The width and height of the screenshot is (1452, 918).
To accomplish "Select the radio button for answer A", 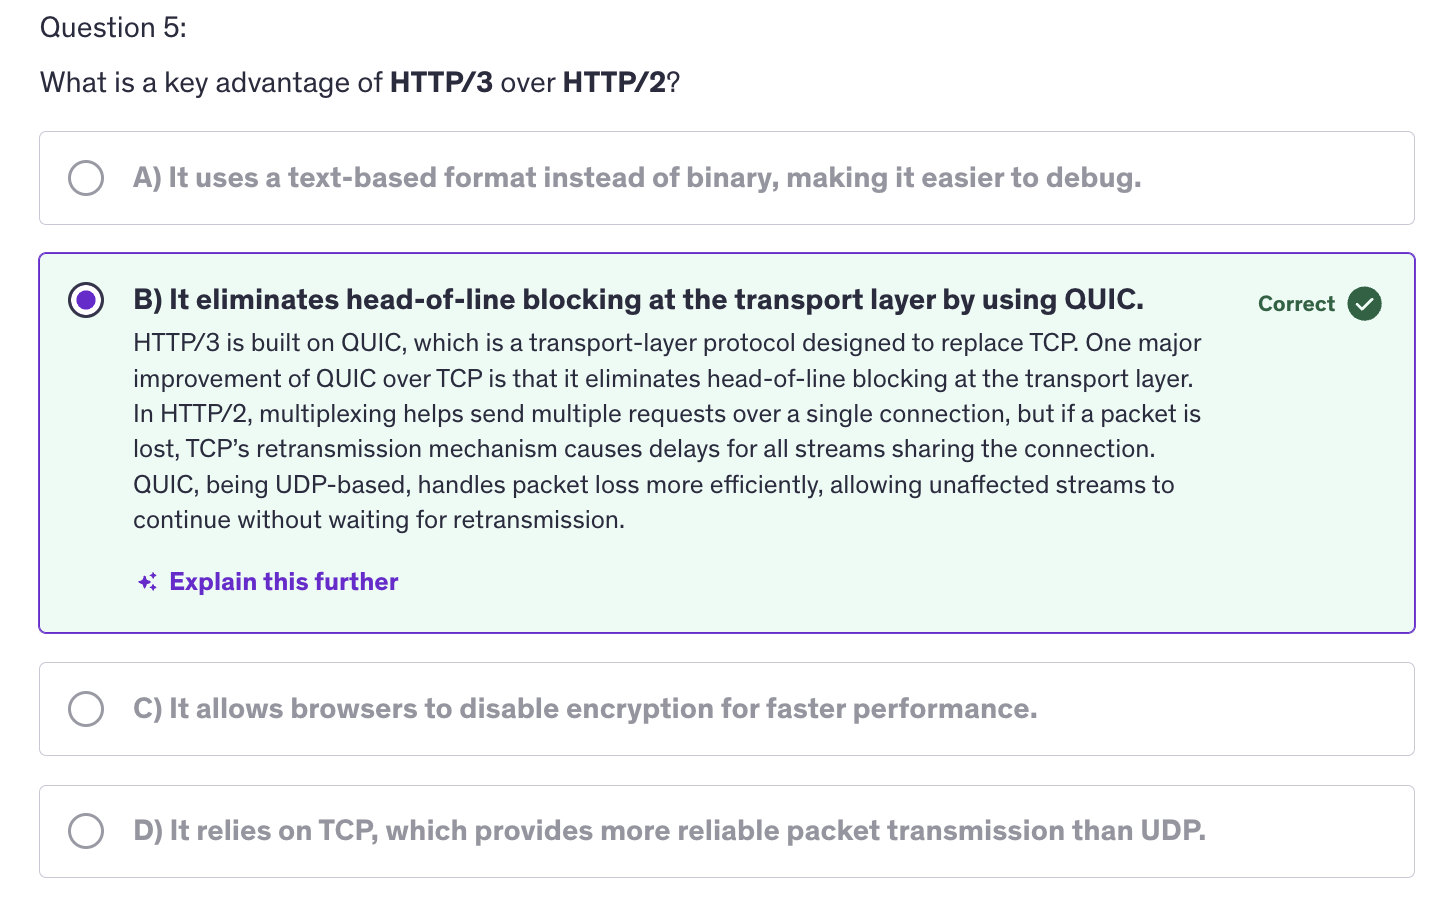I will (x=86, y=178).
